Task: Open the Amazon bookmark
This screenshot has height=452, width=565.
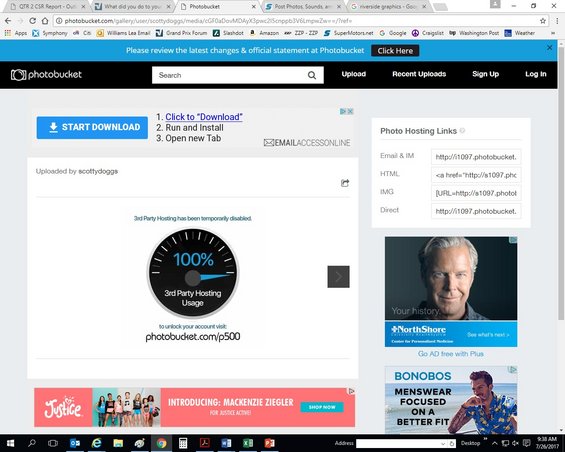Action: 264,33
